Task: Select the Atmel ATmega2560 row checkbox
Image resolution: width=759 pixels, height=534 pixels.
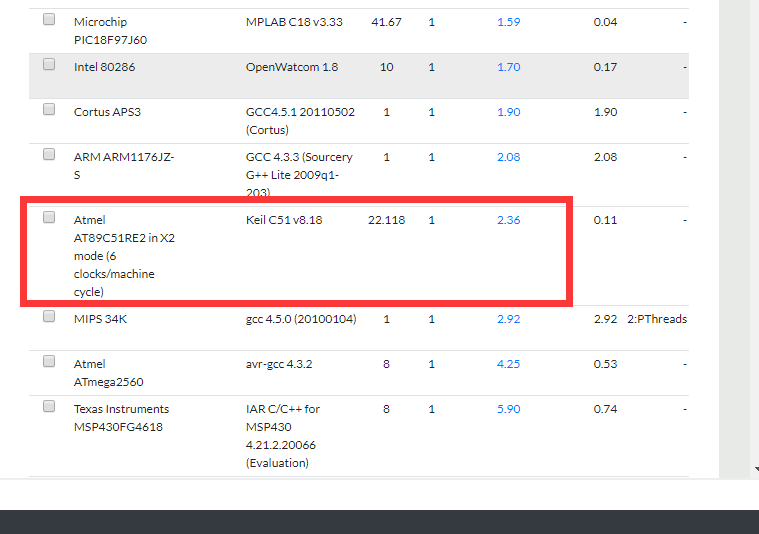Action: point(49,362)
